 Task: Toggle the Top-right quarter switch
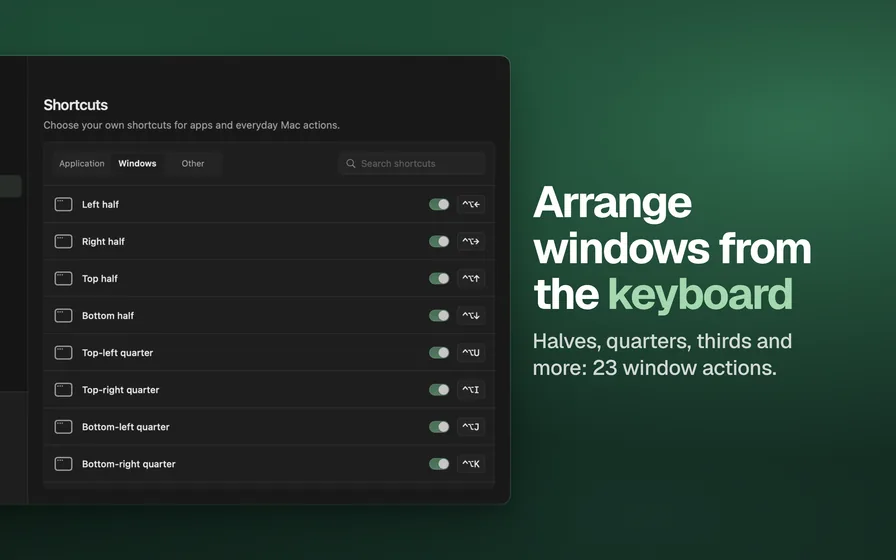pyautogui.click(x=439, y=390)
